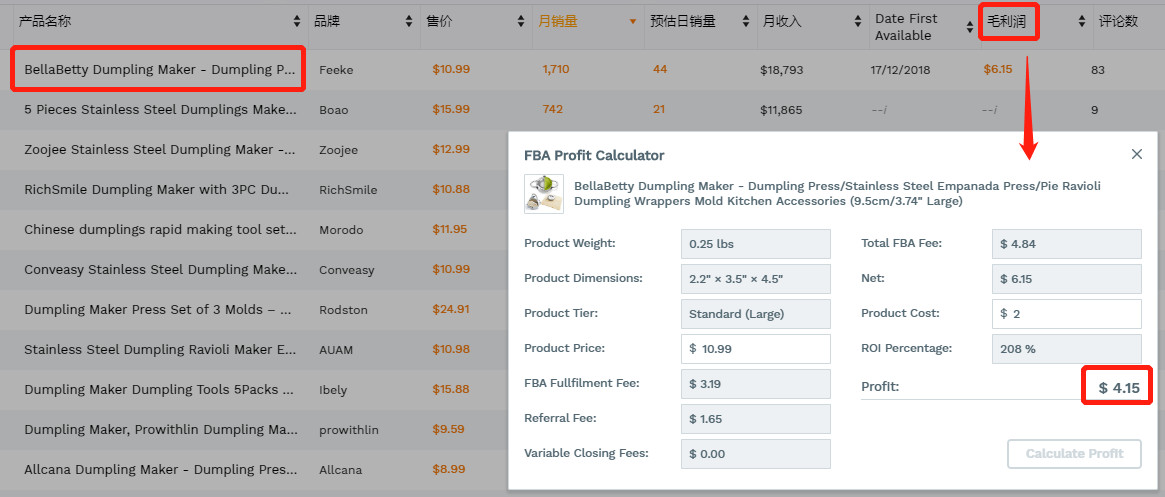The image size is (1165, 497).
Task: Sort by Date First Available arrows
Action: point(969,21)
